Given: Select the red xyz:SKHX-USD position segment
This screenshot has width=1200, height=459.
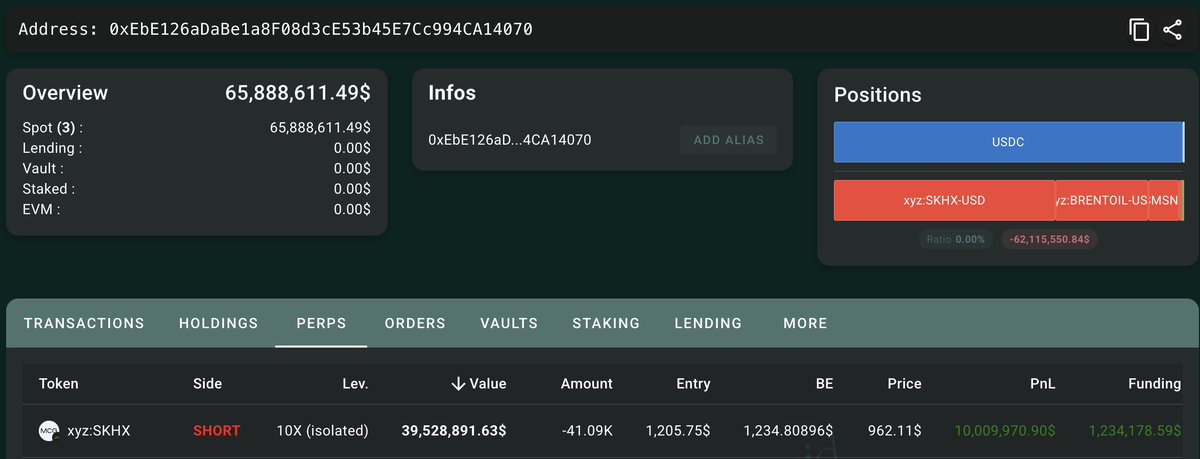Looking at the screenshot, I should [944, 200].
